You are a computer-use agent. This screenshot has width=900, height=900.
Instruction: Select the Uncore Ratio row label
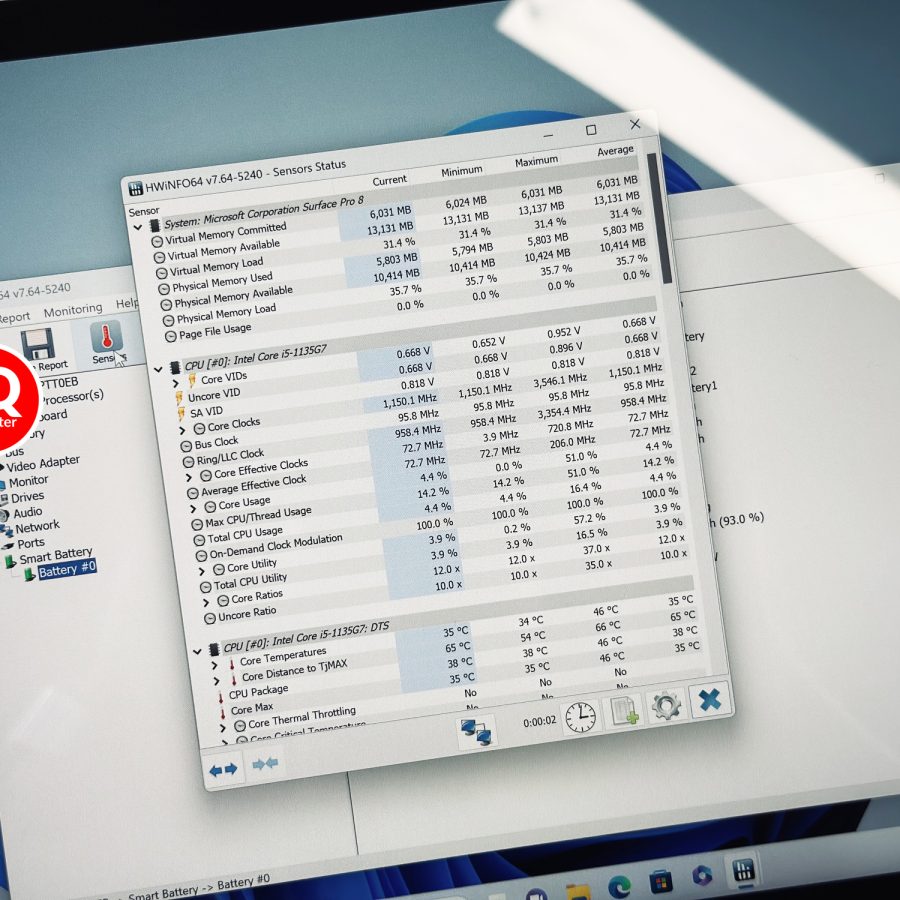tap(247, 614)
